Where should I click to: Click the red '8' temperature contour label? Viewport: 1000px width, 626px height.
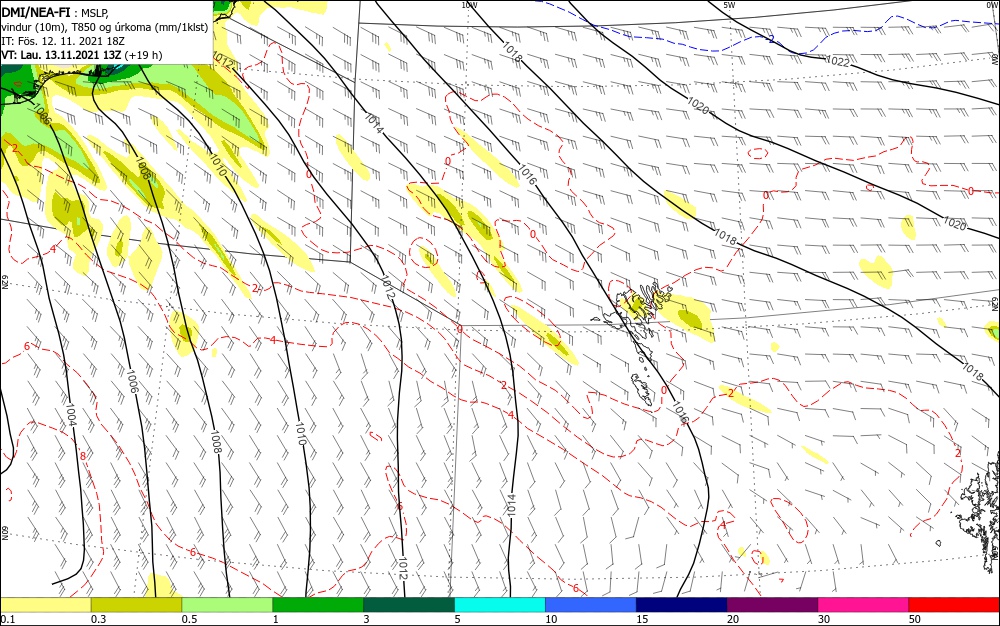point(83,456)
